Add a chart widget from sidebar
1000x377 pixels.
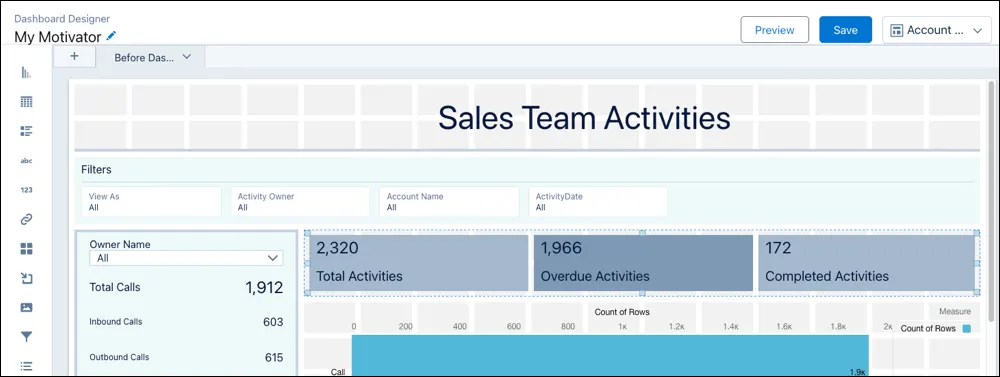pos(26,72)
